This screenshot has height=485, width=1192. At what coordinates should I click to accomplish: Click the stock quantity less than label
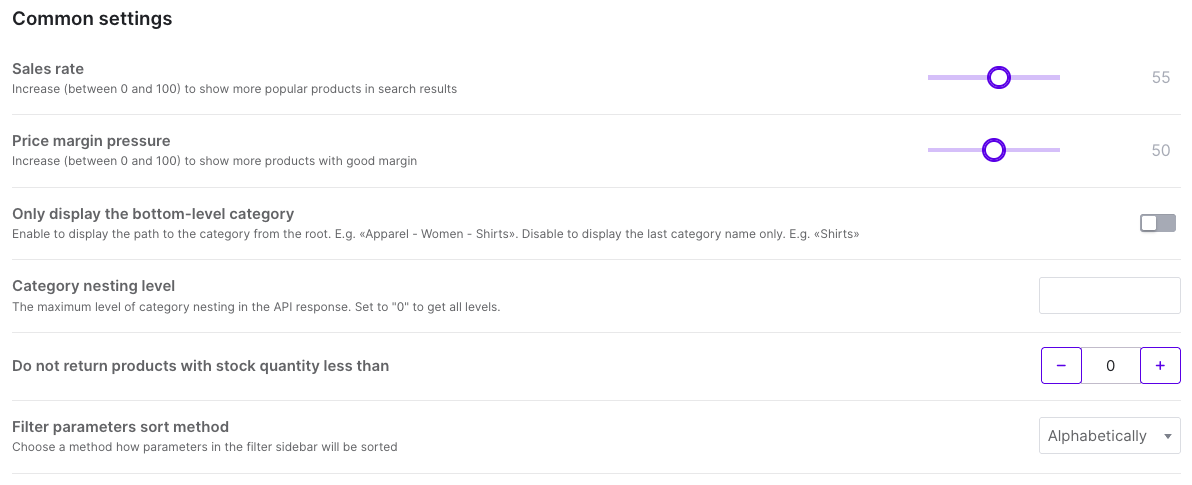point(200,366)
